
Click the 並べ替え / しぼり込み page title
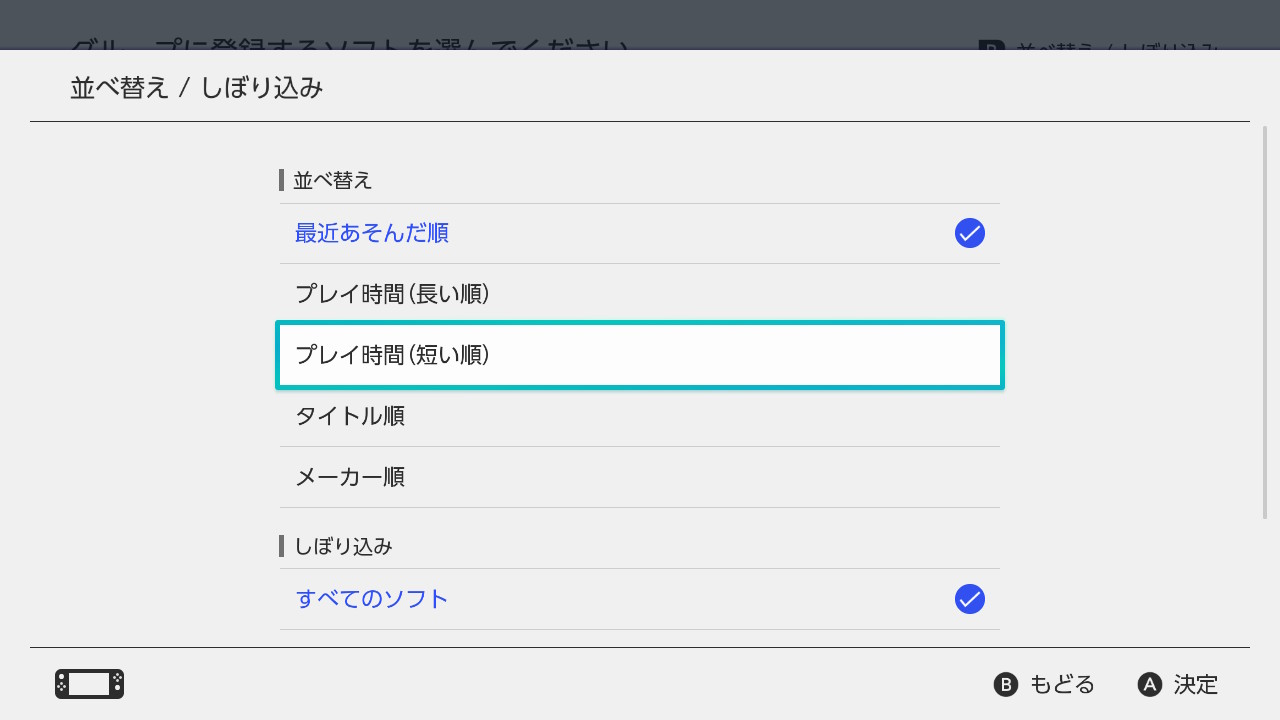[x=197, y=88]
